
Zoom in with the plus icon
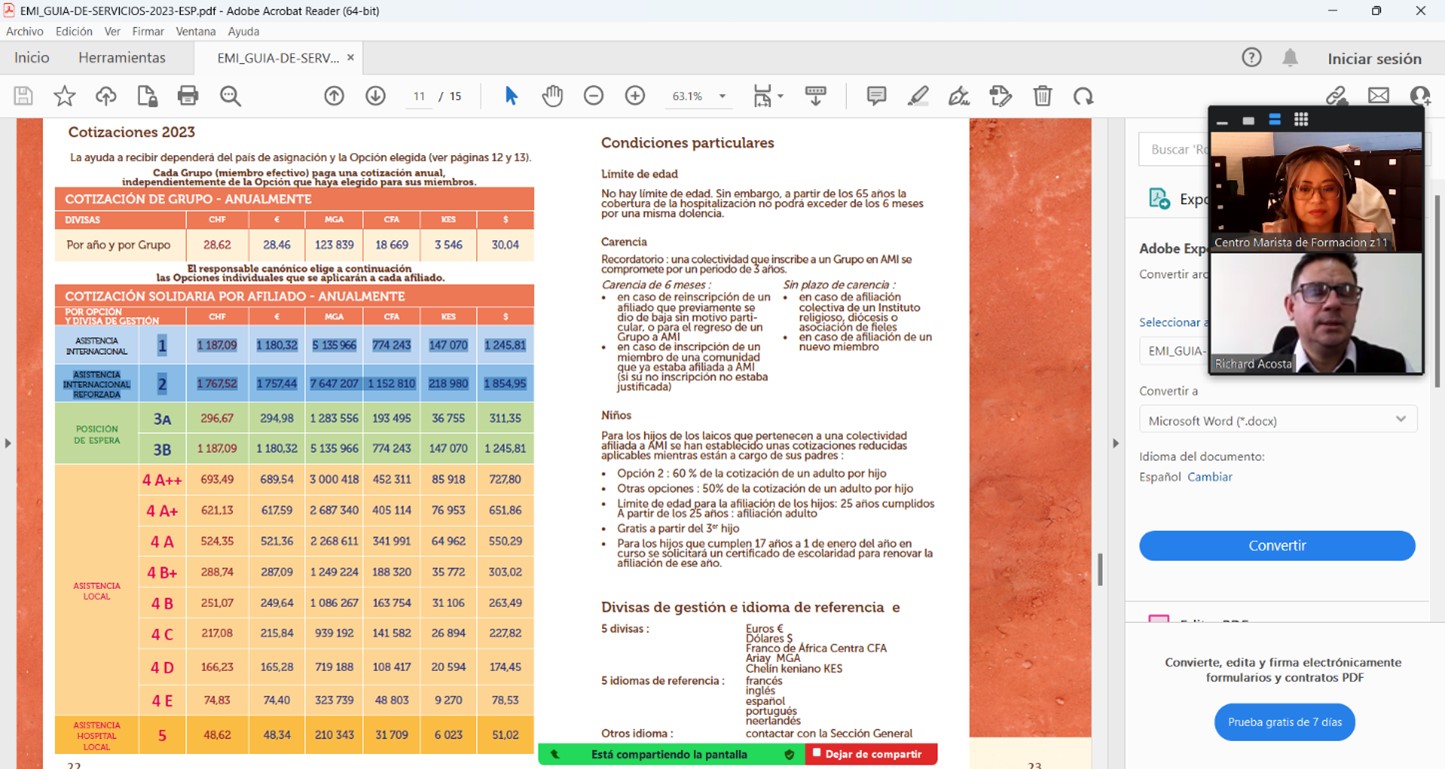coord(635,96)
